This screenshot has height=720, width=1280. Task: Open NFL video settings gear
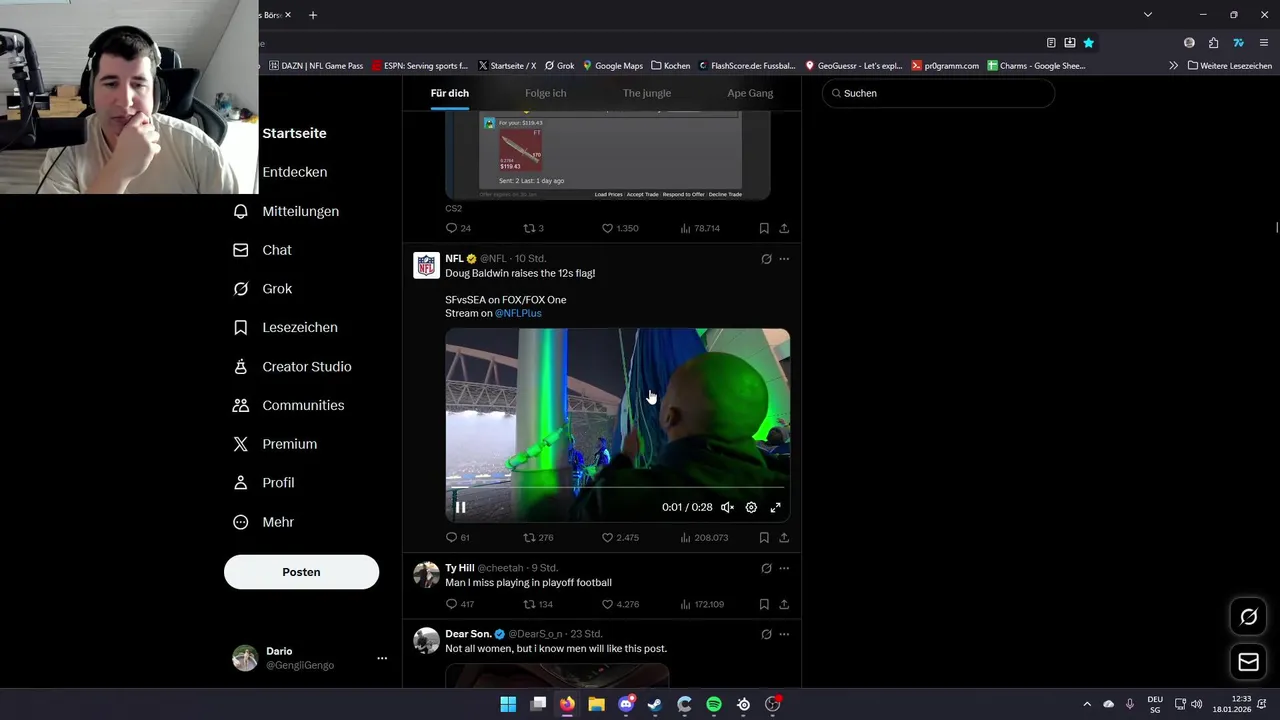click(751, 507)
